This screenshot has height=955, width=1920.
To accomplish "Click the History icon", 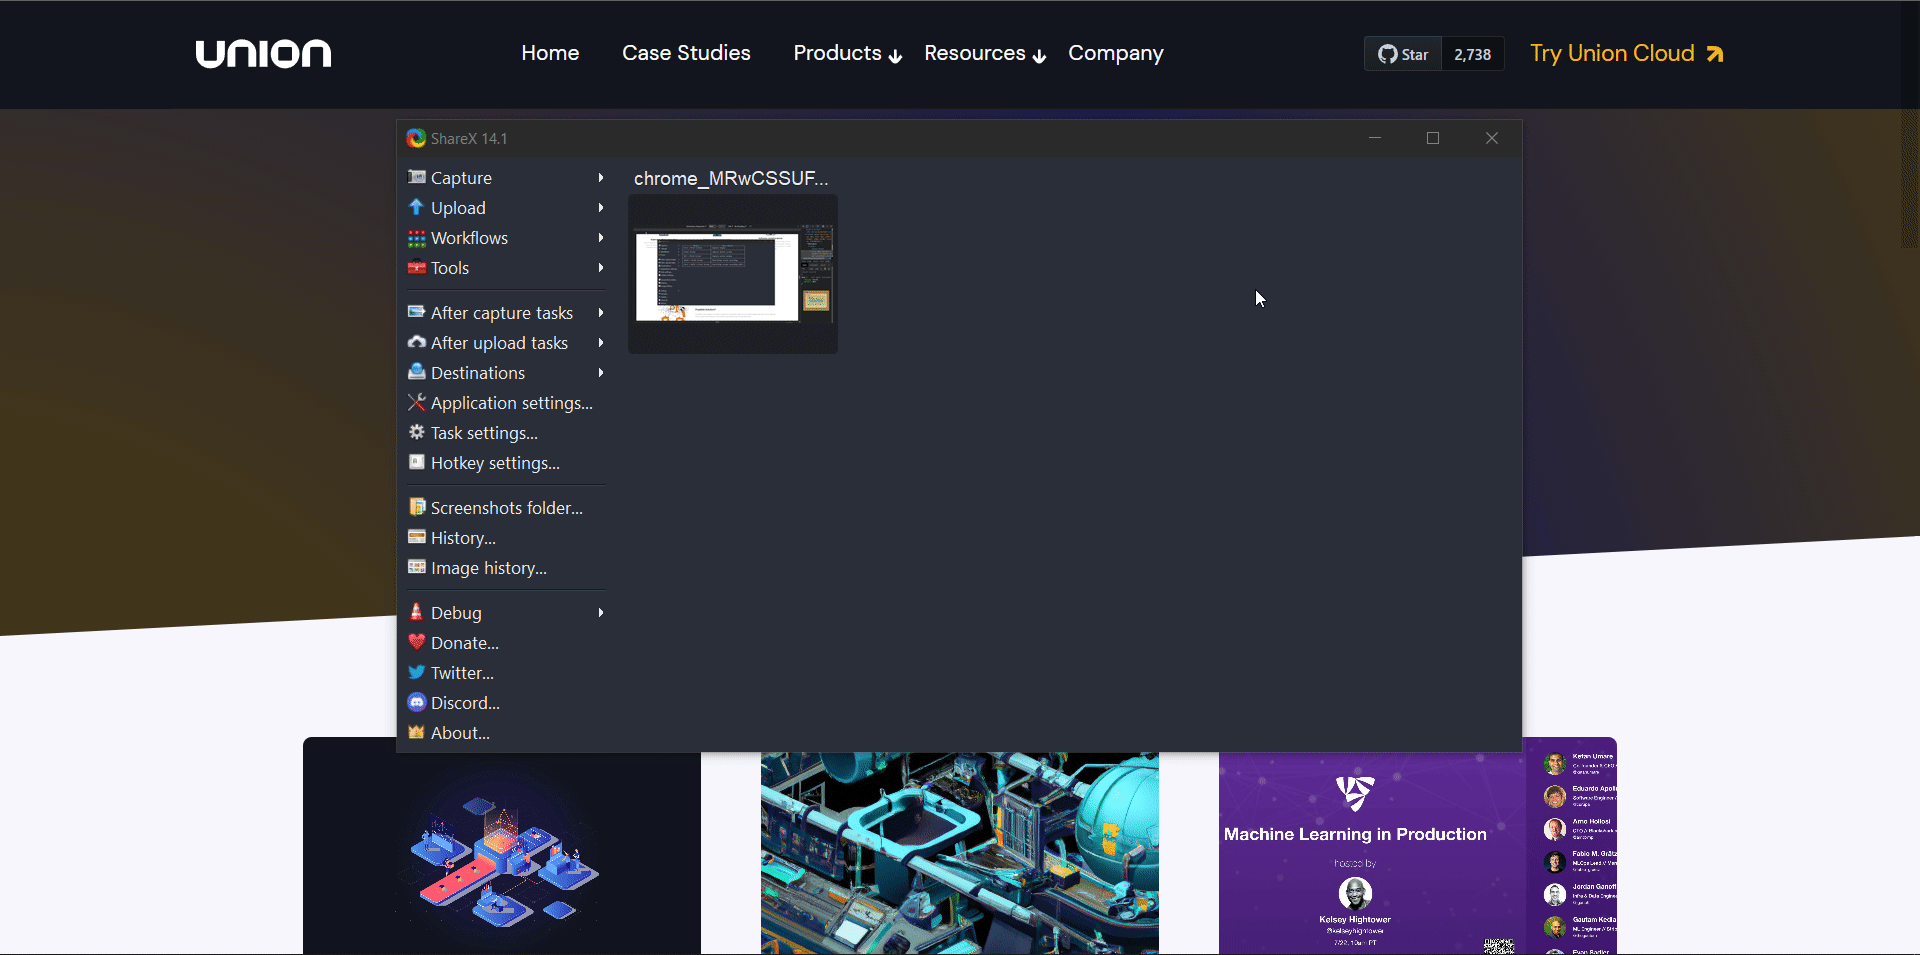I will (x=417, y=537).
